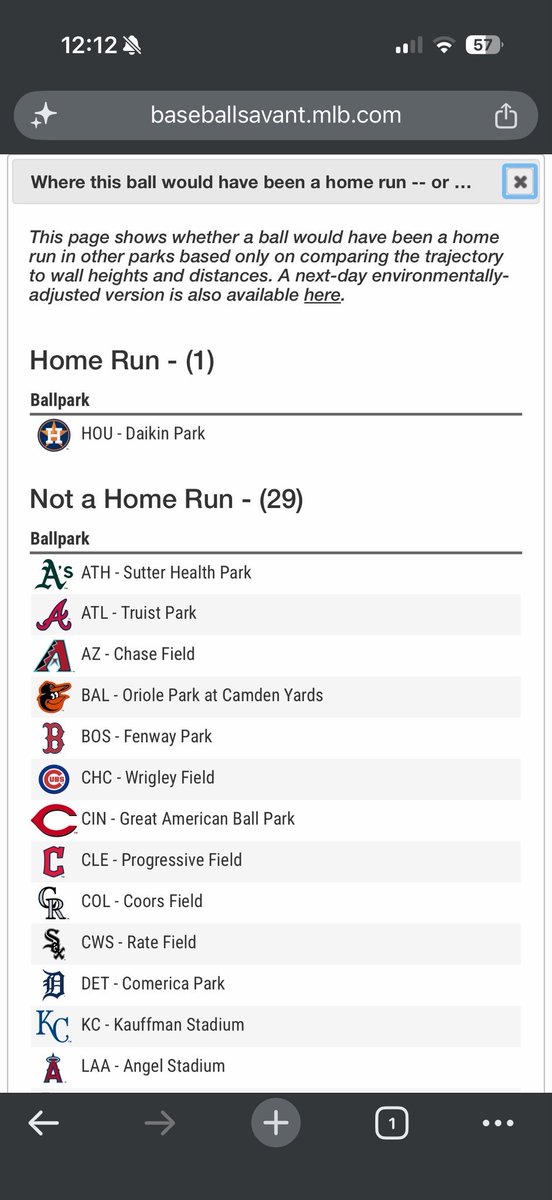Open a new tab with plus button
552x1200 pixels.
pyautogui.click(x=275, y=1124)
